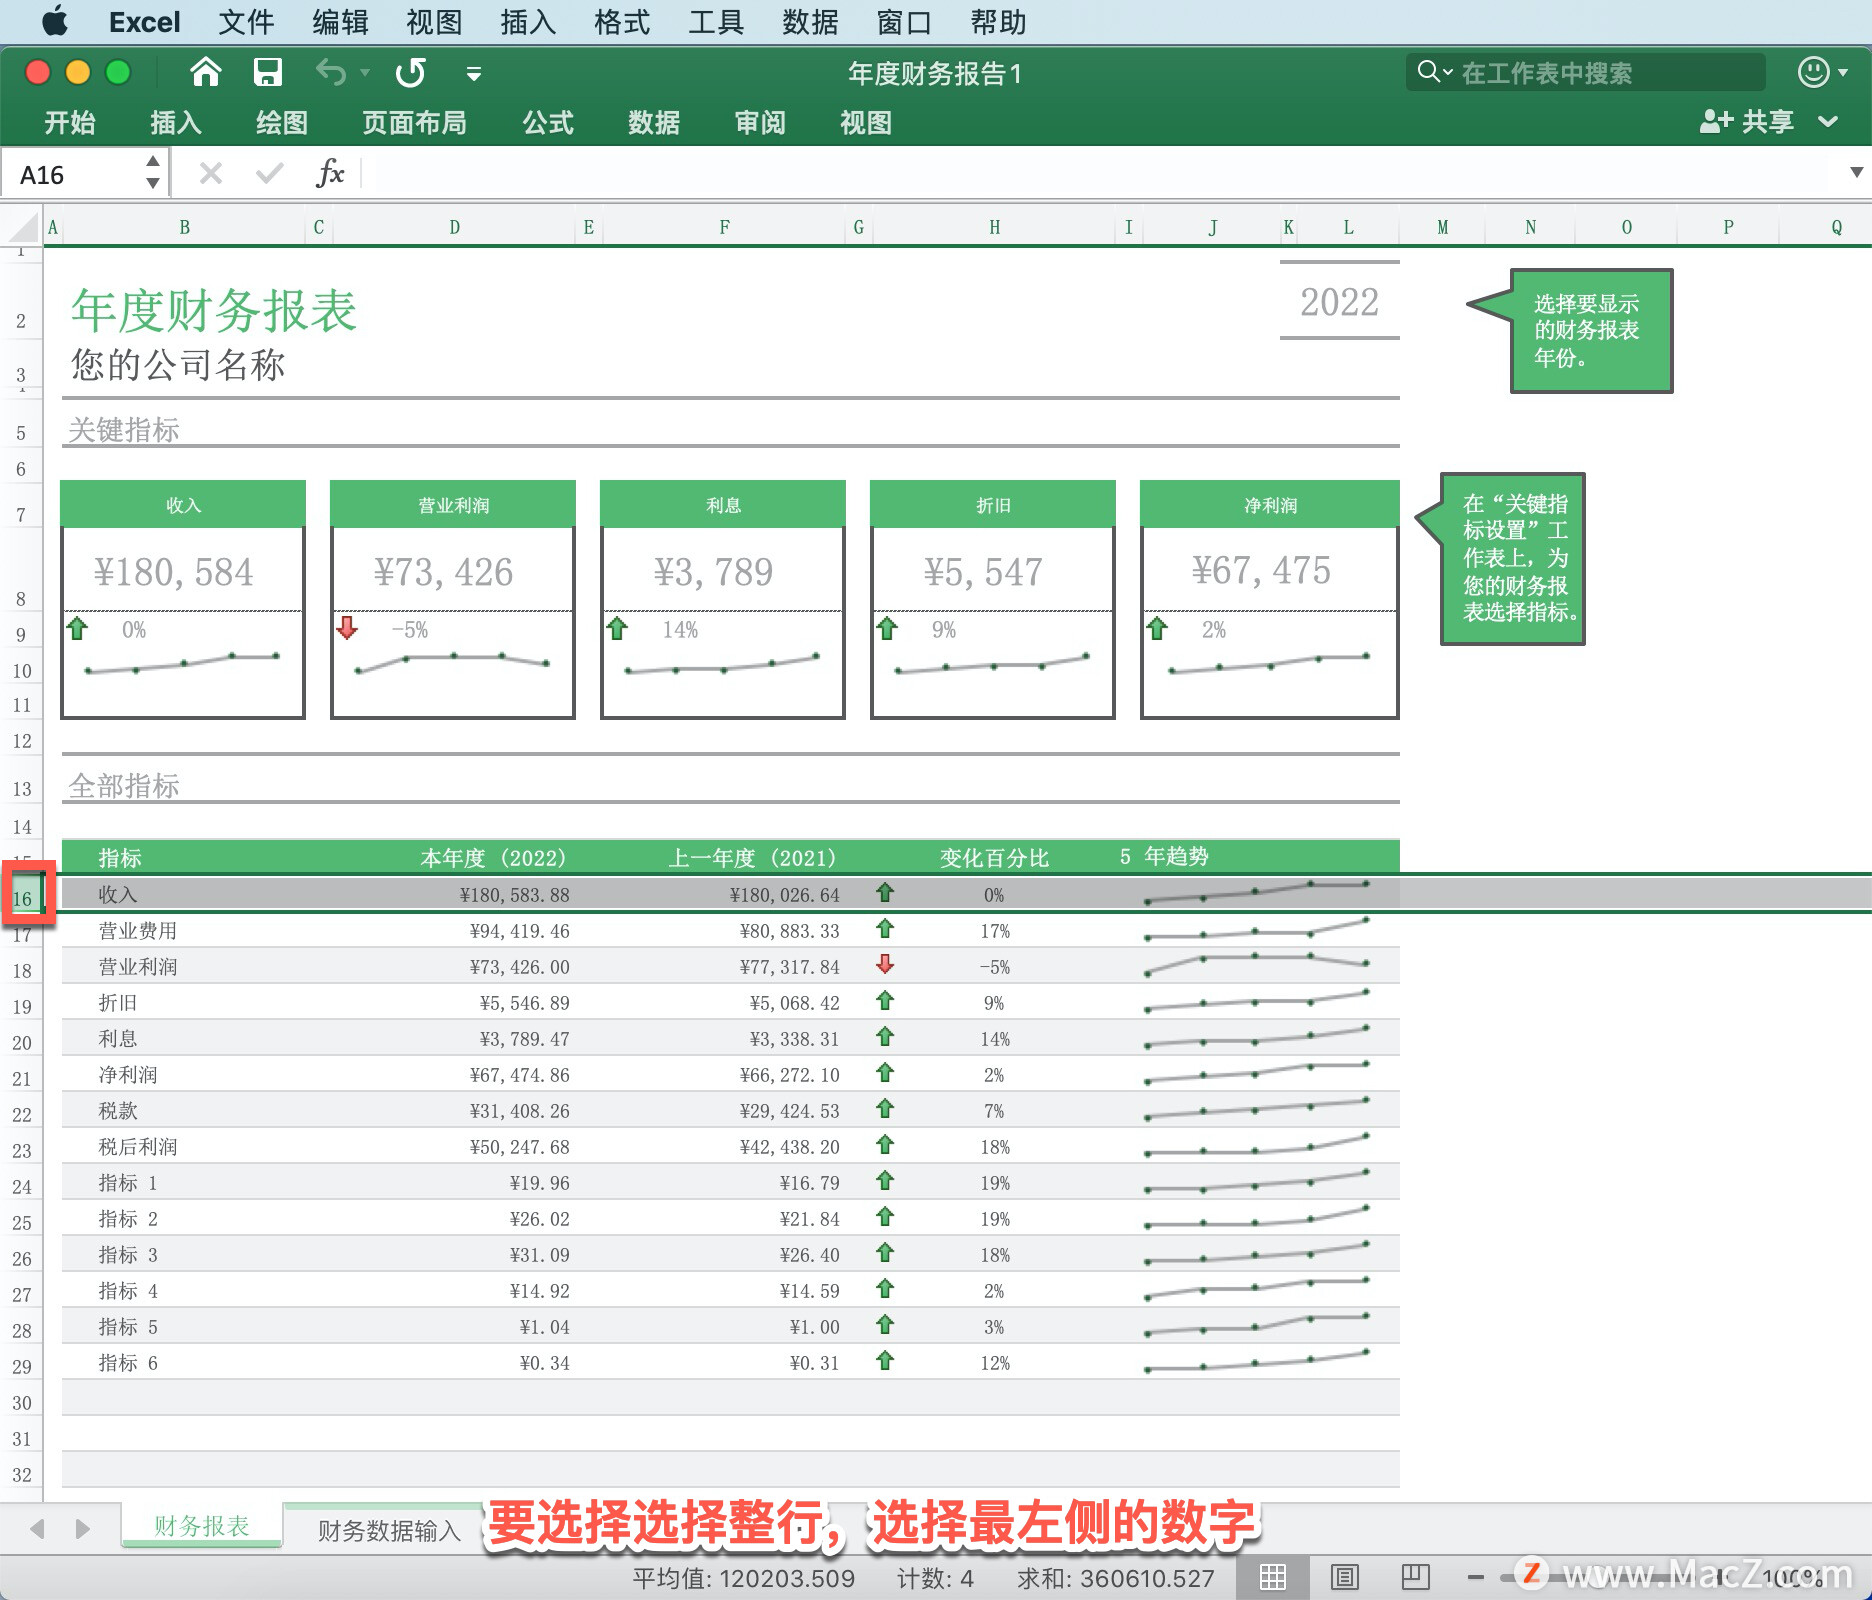Click the cancel X formula icon
The height and width of the screenshot is (1600, 1872).
click(x=210, y=174)
